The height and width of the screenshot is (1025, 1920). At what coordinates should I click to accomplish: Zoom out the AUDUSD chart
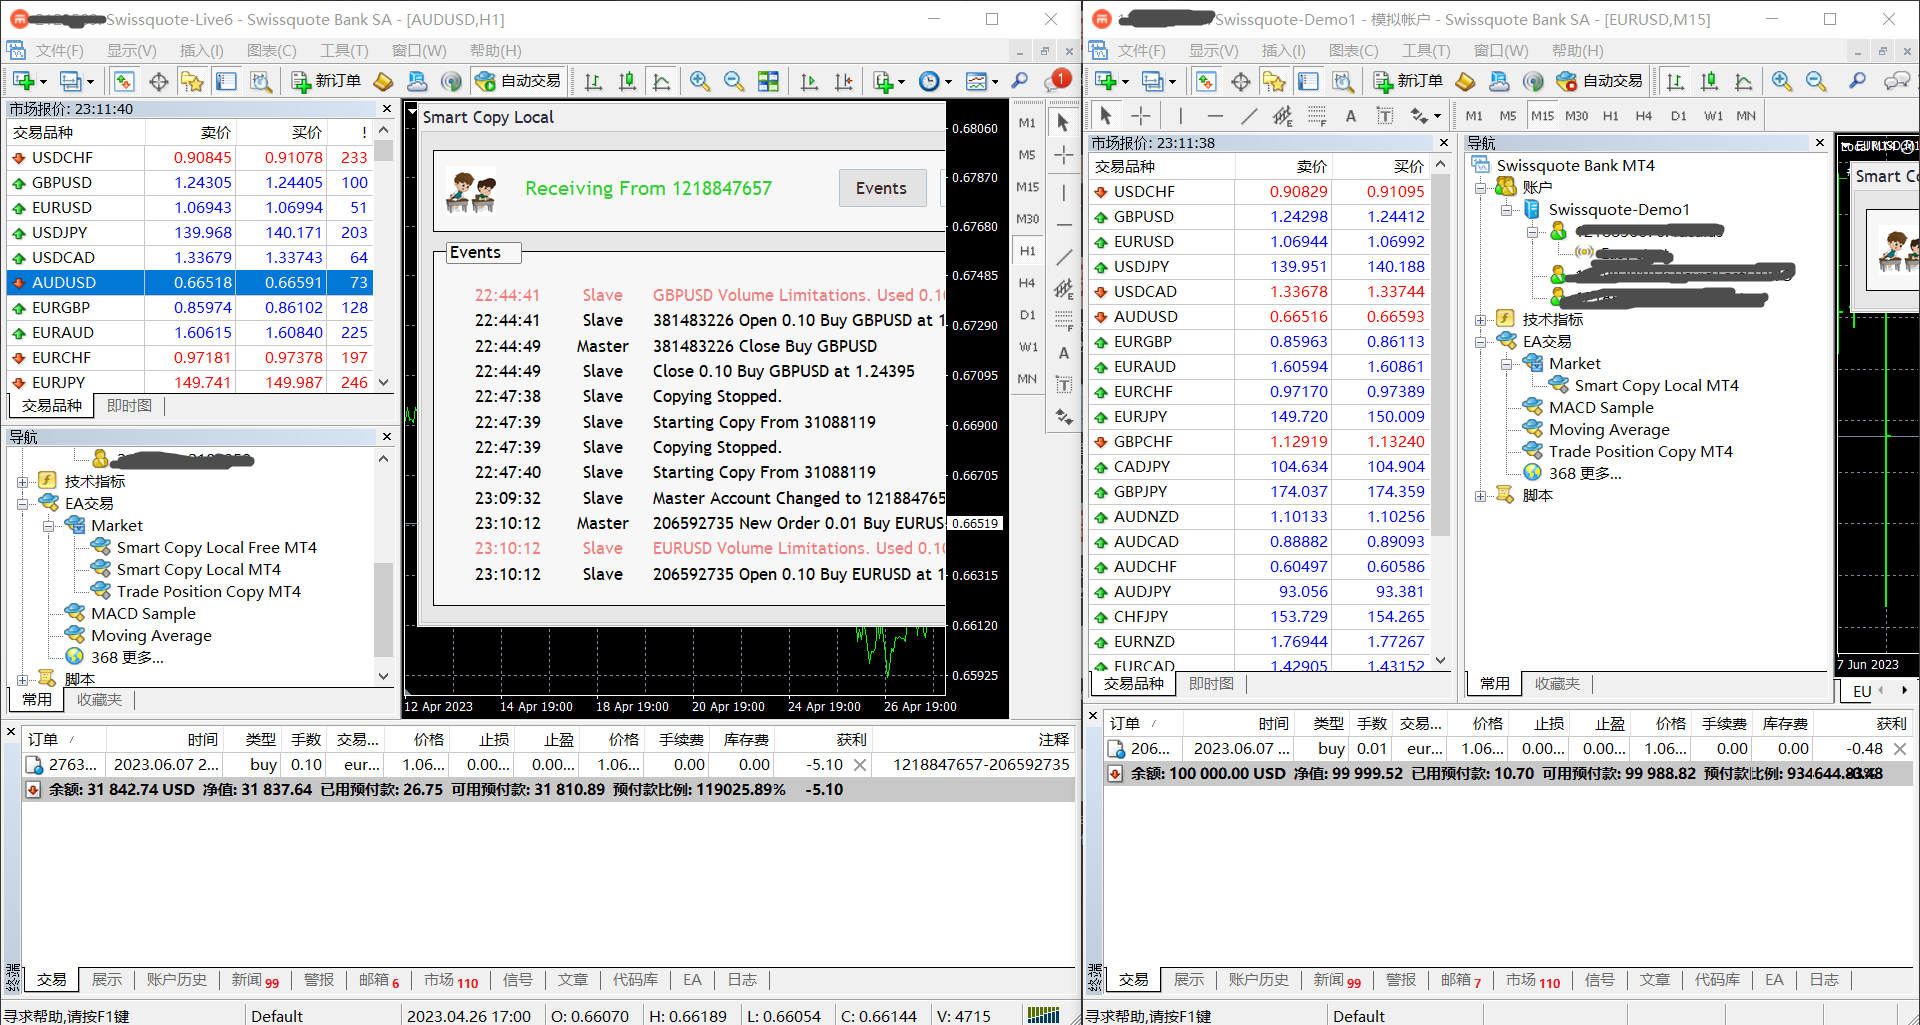pyautogui.click(x=733, y=81)
